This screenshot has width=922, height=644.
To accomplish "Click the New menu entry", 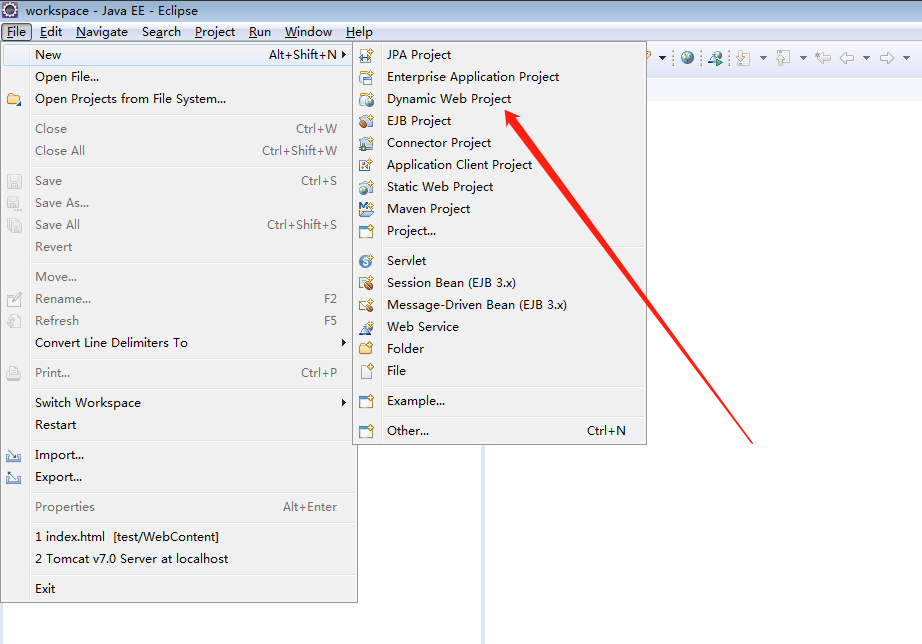I will click(179, 55).
